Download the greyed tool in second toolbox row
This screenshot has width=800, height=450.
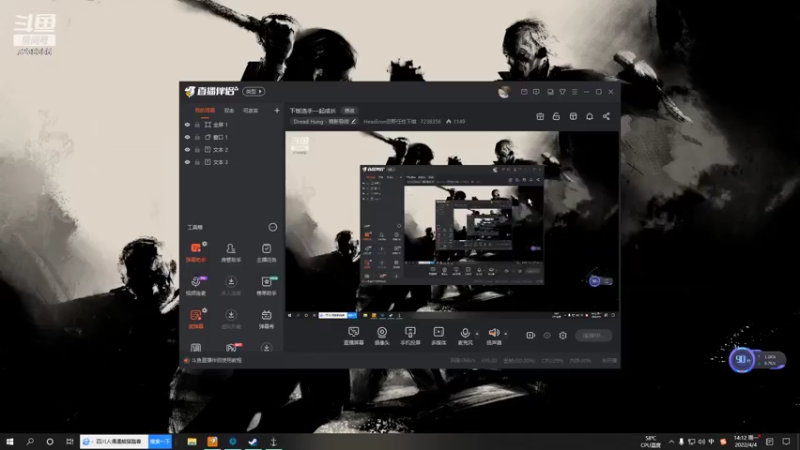click(x=231, y=286)
